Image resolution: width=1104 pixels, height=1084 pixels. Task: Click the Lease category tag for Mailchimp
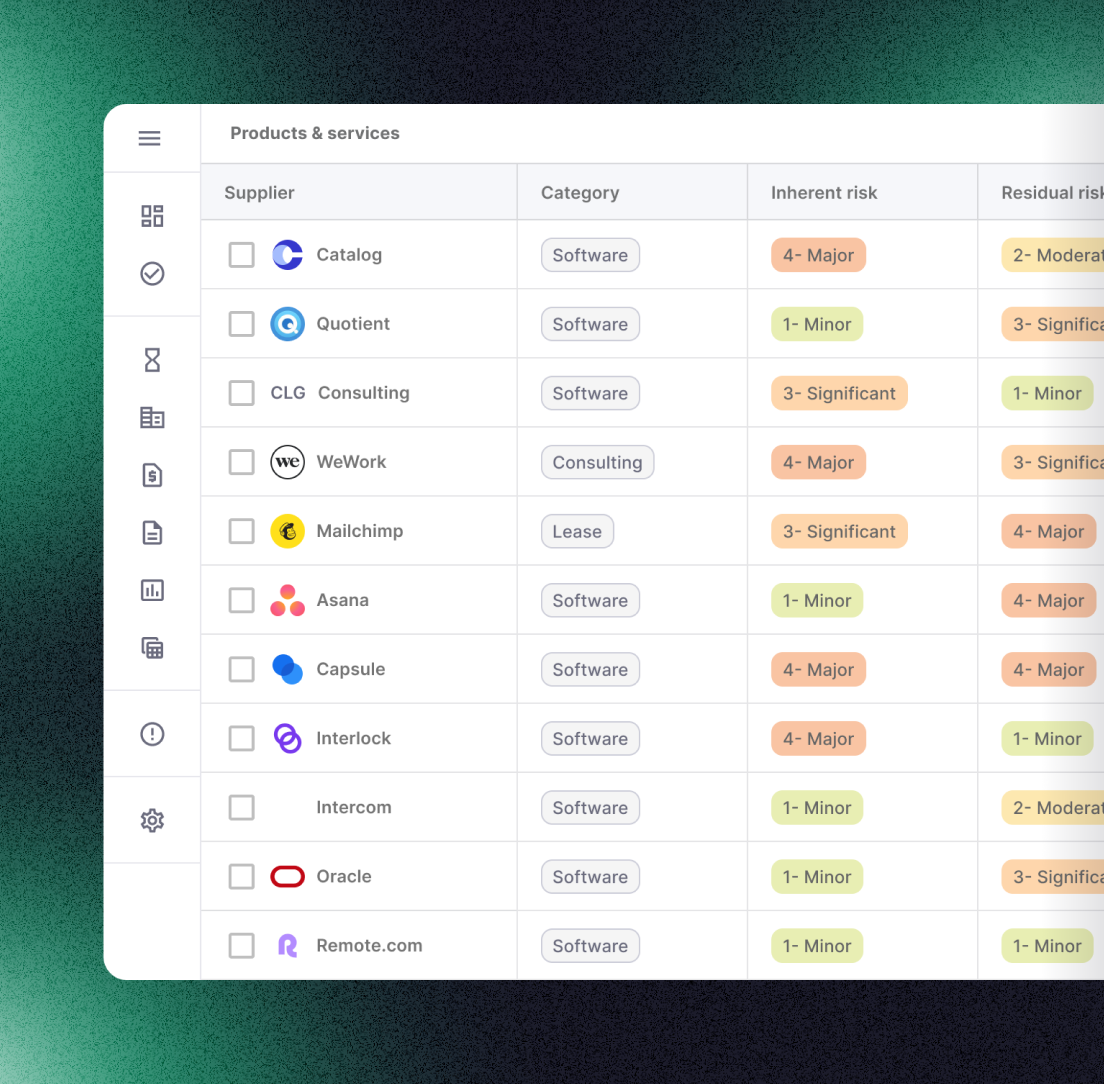(x=577, y=531)
